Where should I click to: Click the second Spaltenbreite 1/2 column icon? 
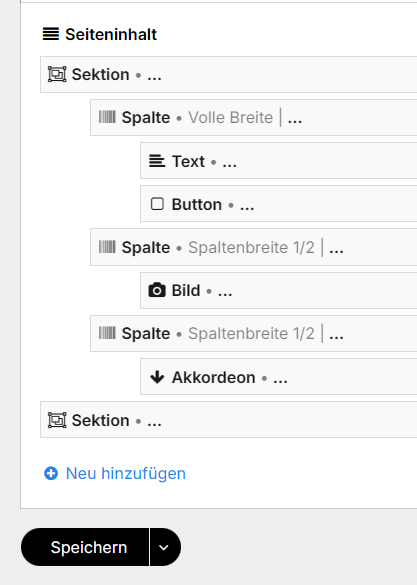pos(107,333)
